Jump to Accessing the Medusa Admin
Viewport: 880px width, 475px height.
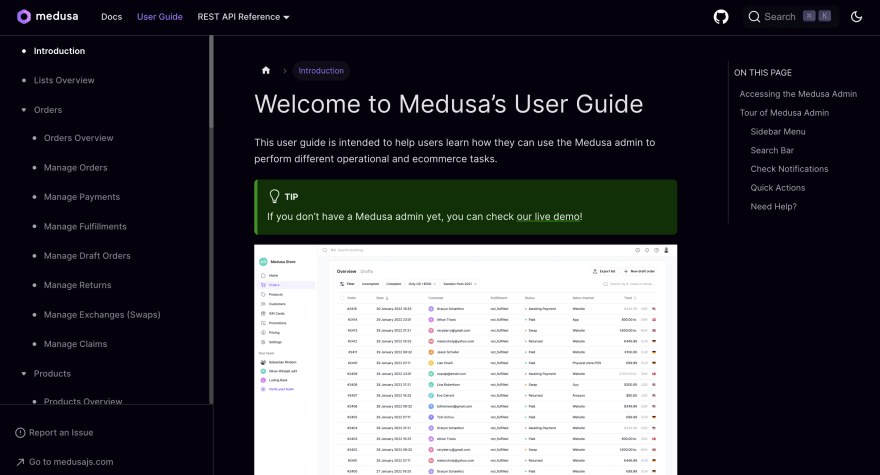798,94
